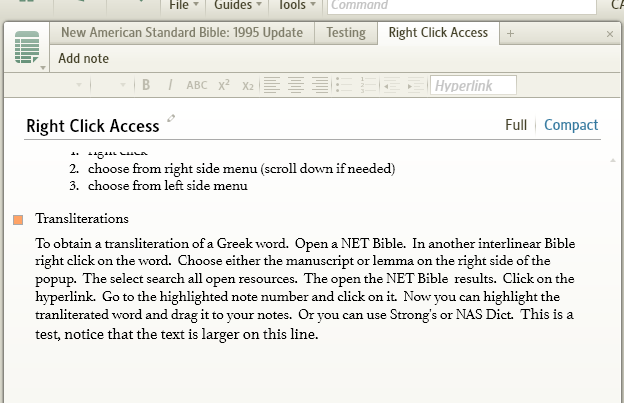Click list item 'choose from left side menu'
Viewport: 624px width, 403px height.
pos(168,186)
